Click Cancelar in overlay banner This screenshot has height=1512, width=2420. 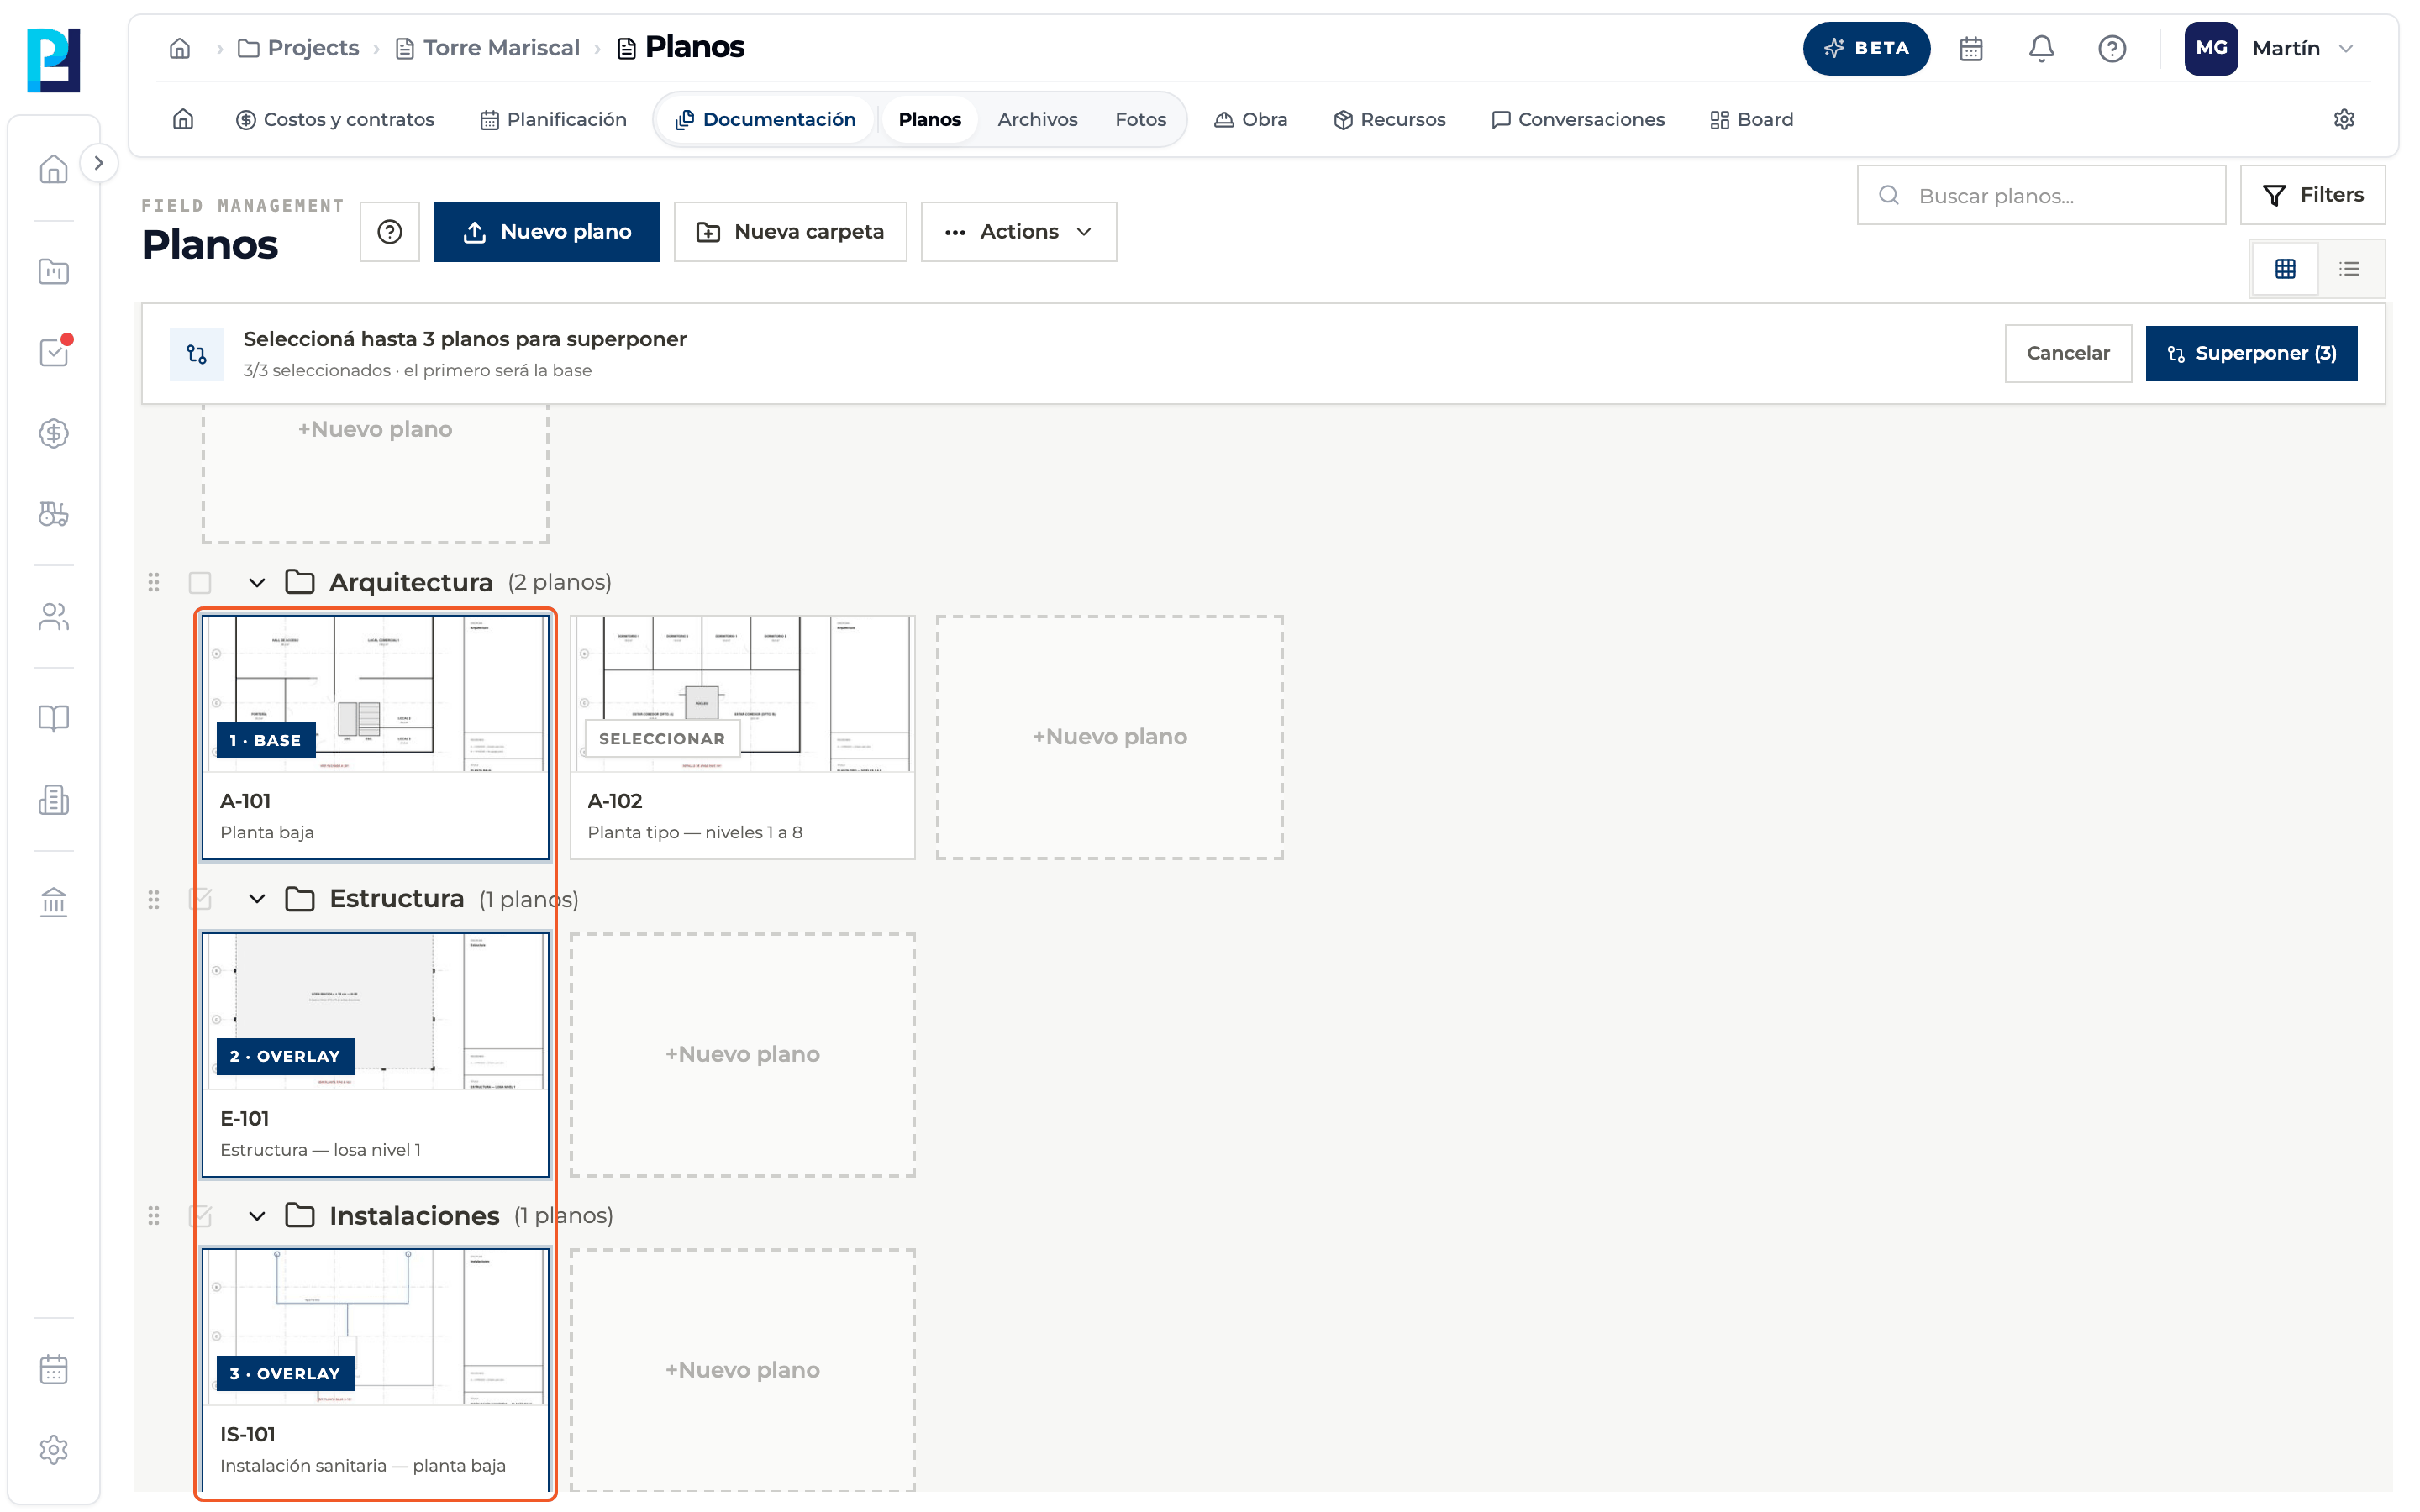point(2068,353)
